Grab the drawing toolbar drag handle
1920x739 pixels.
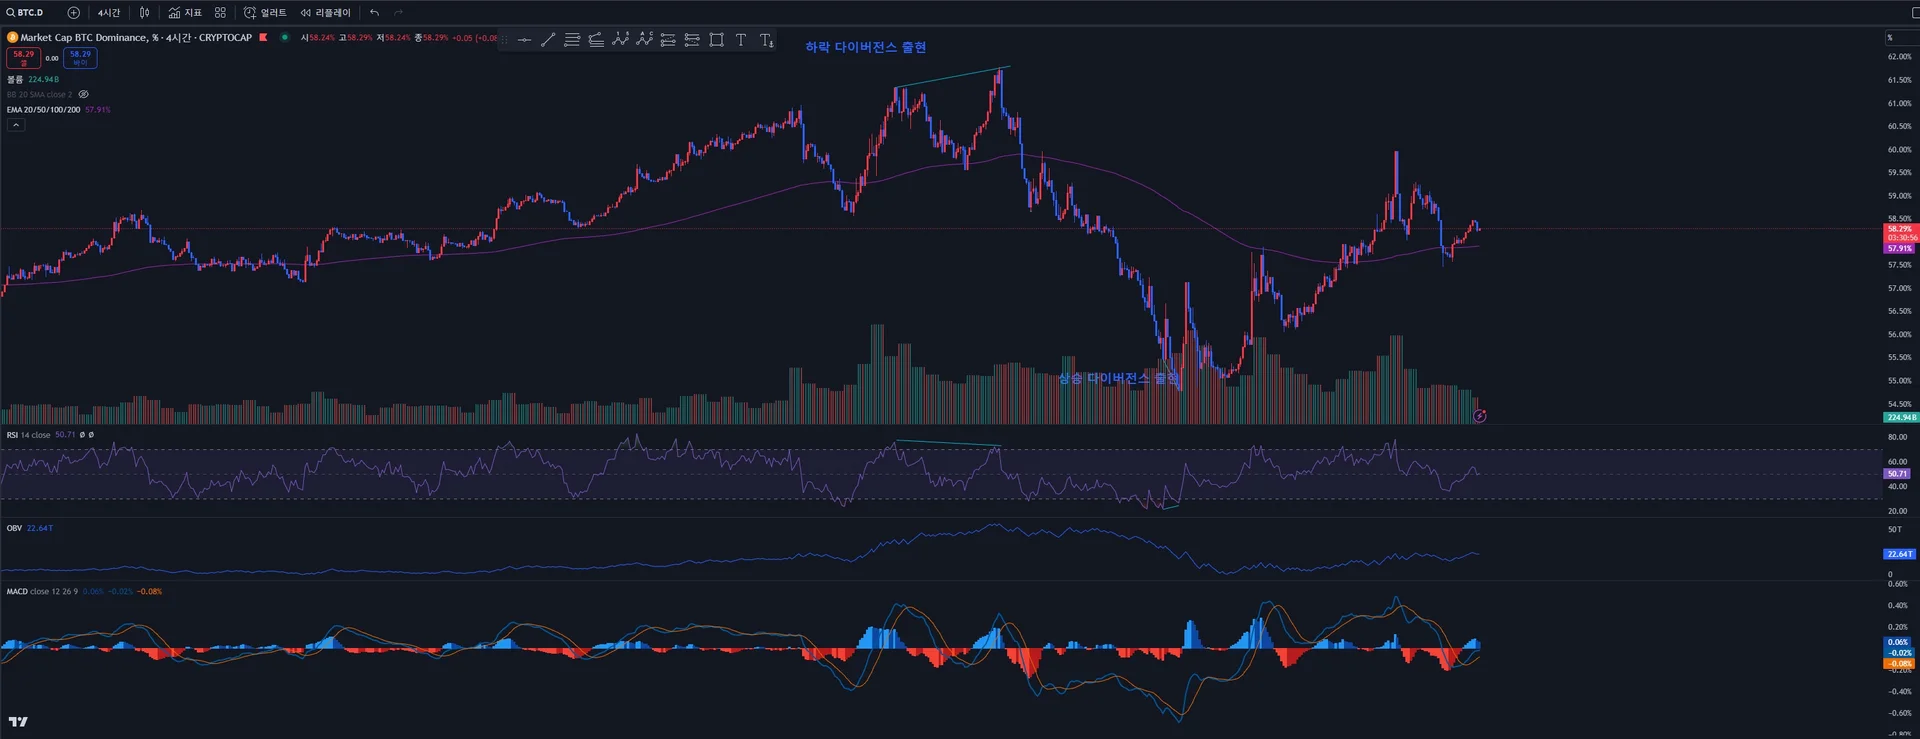[504, 40]
